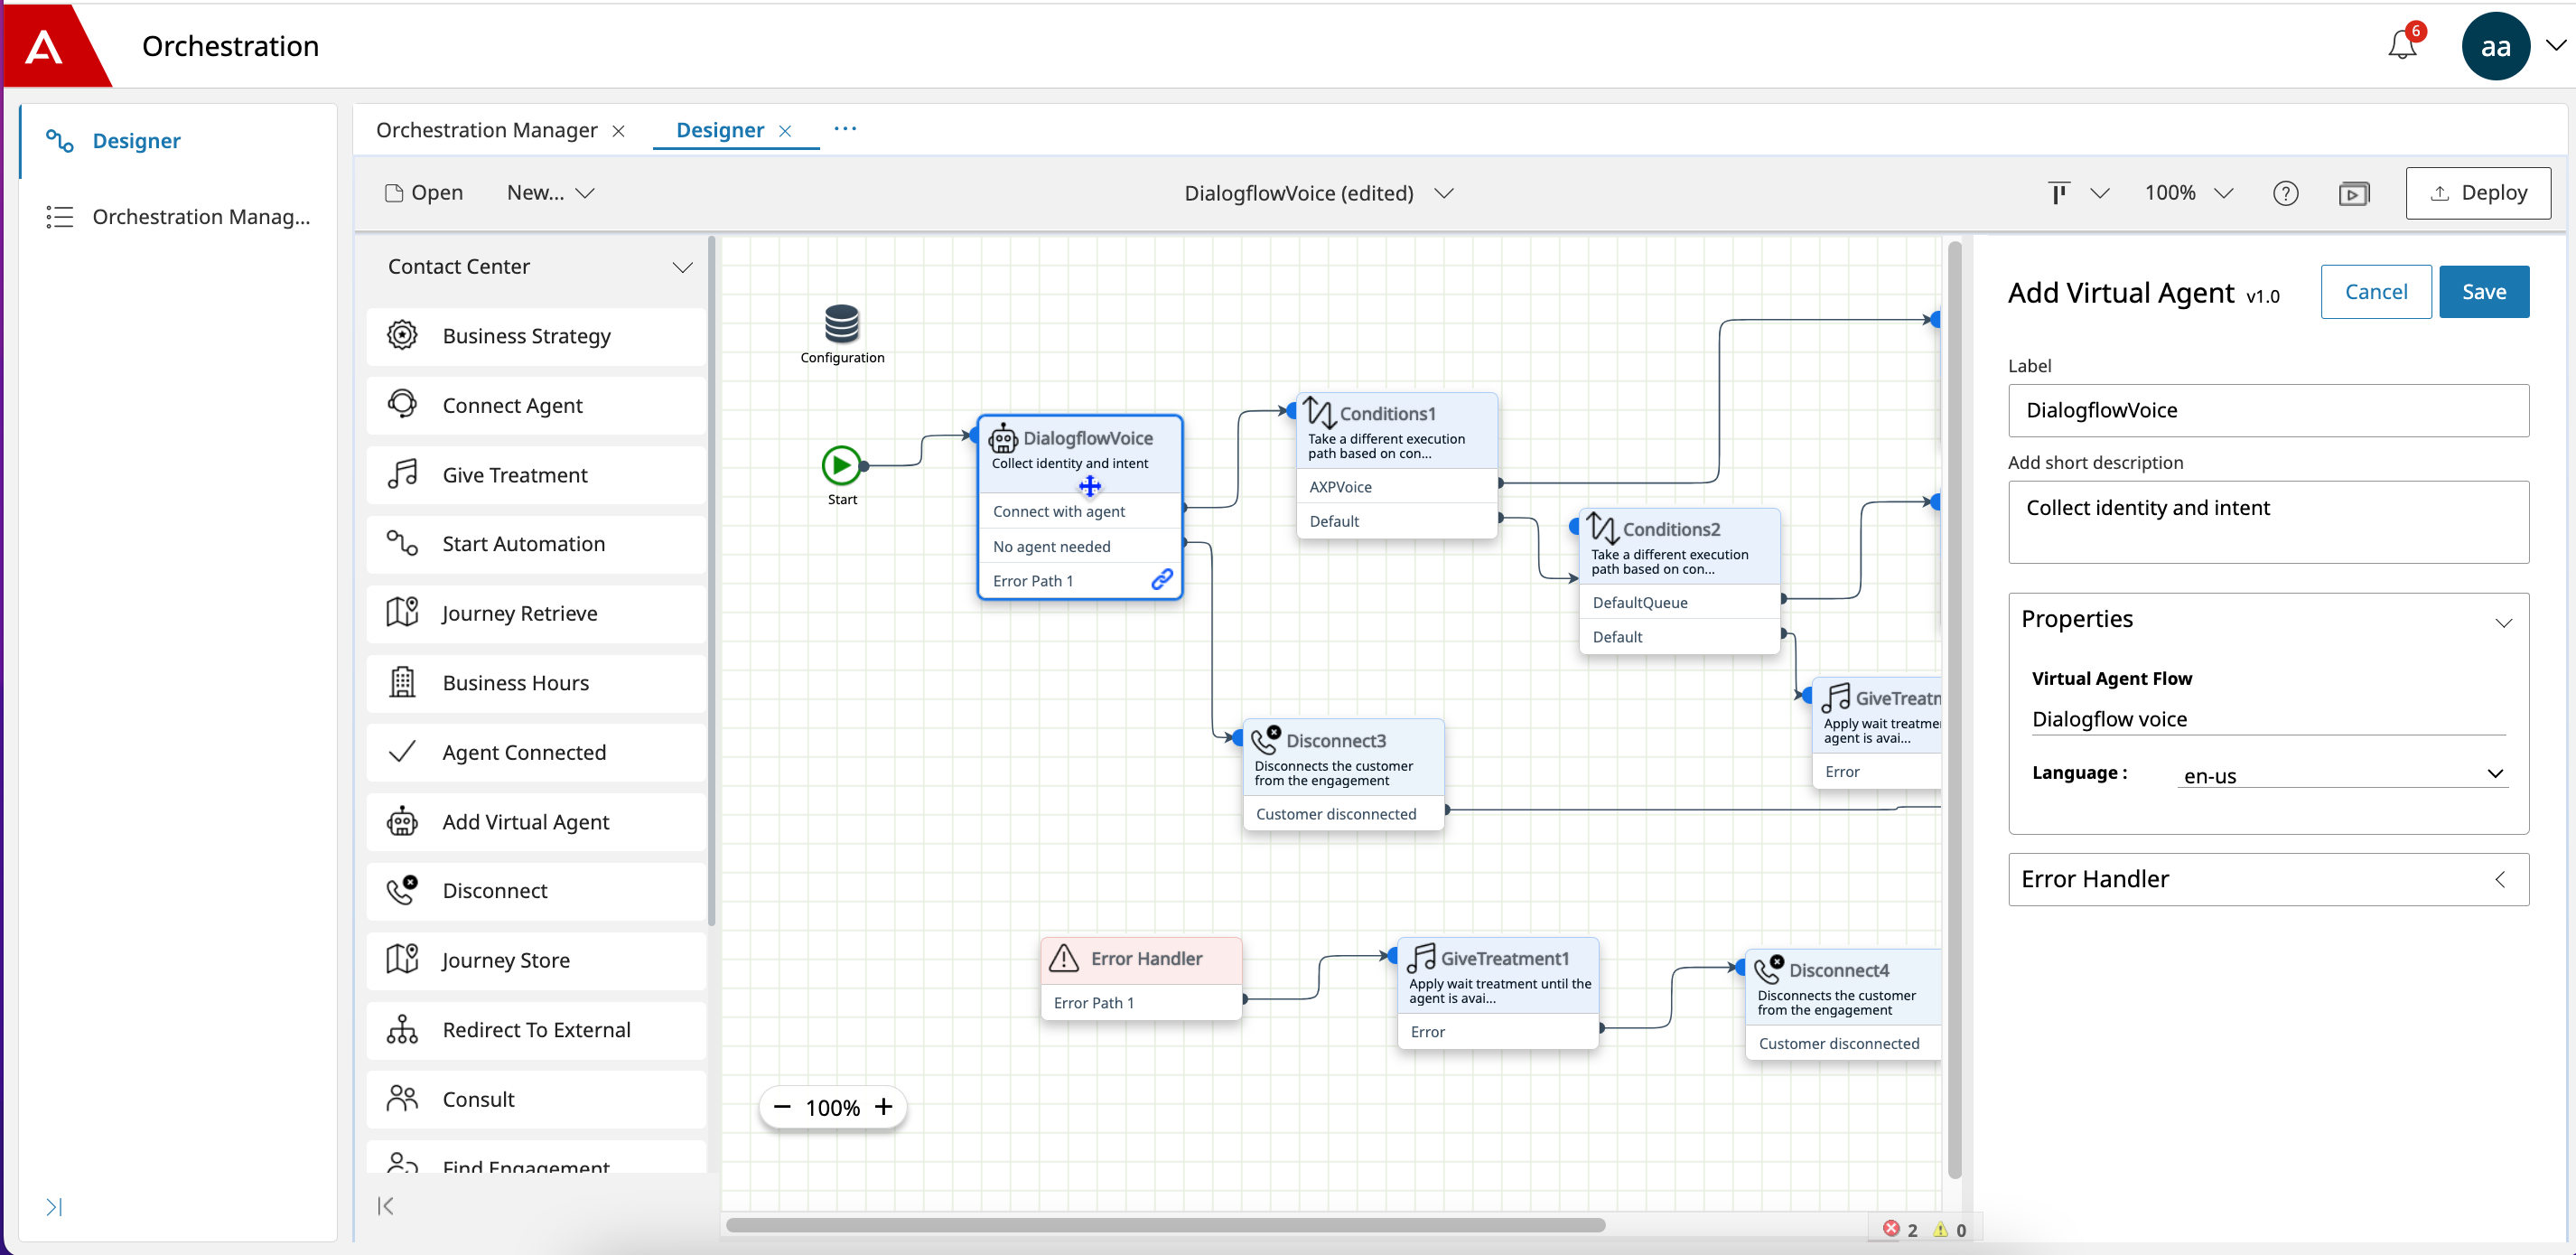The image size is (2576, 1255).
Task: Open the New... dropdown
Action: [550, 193]
